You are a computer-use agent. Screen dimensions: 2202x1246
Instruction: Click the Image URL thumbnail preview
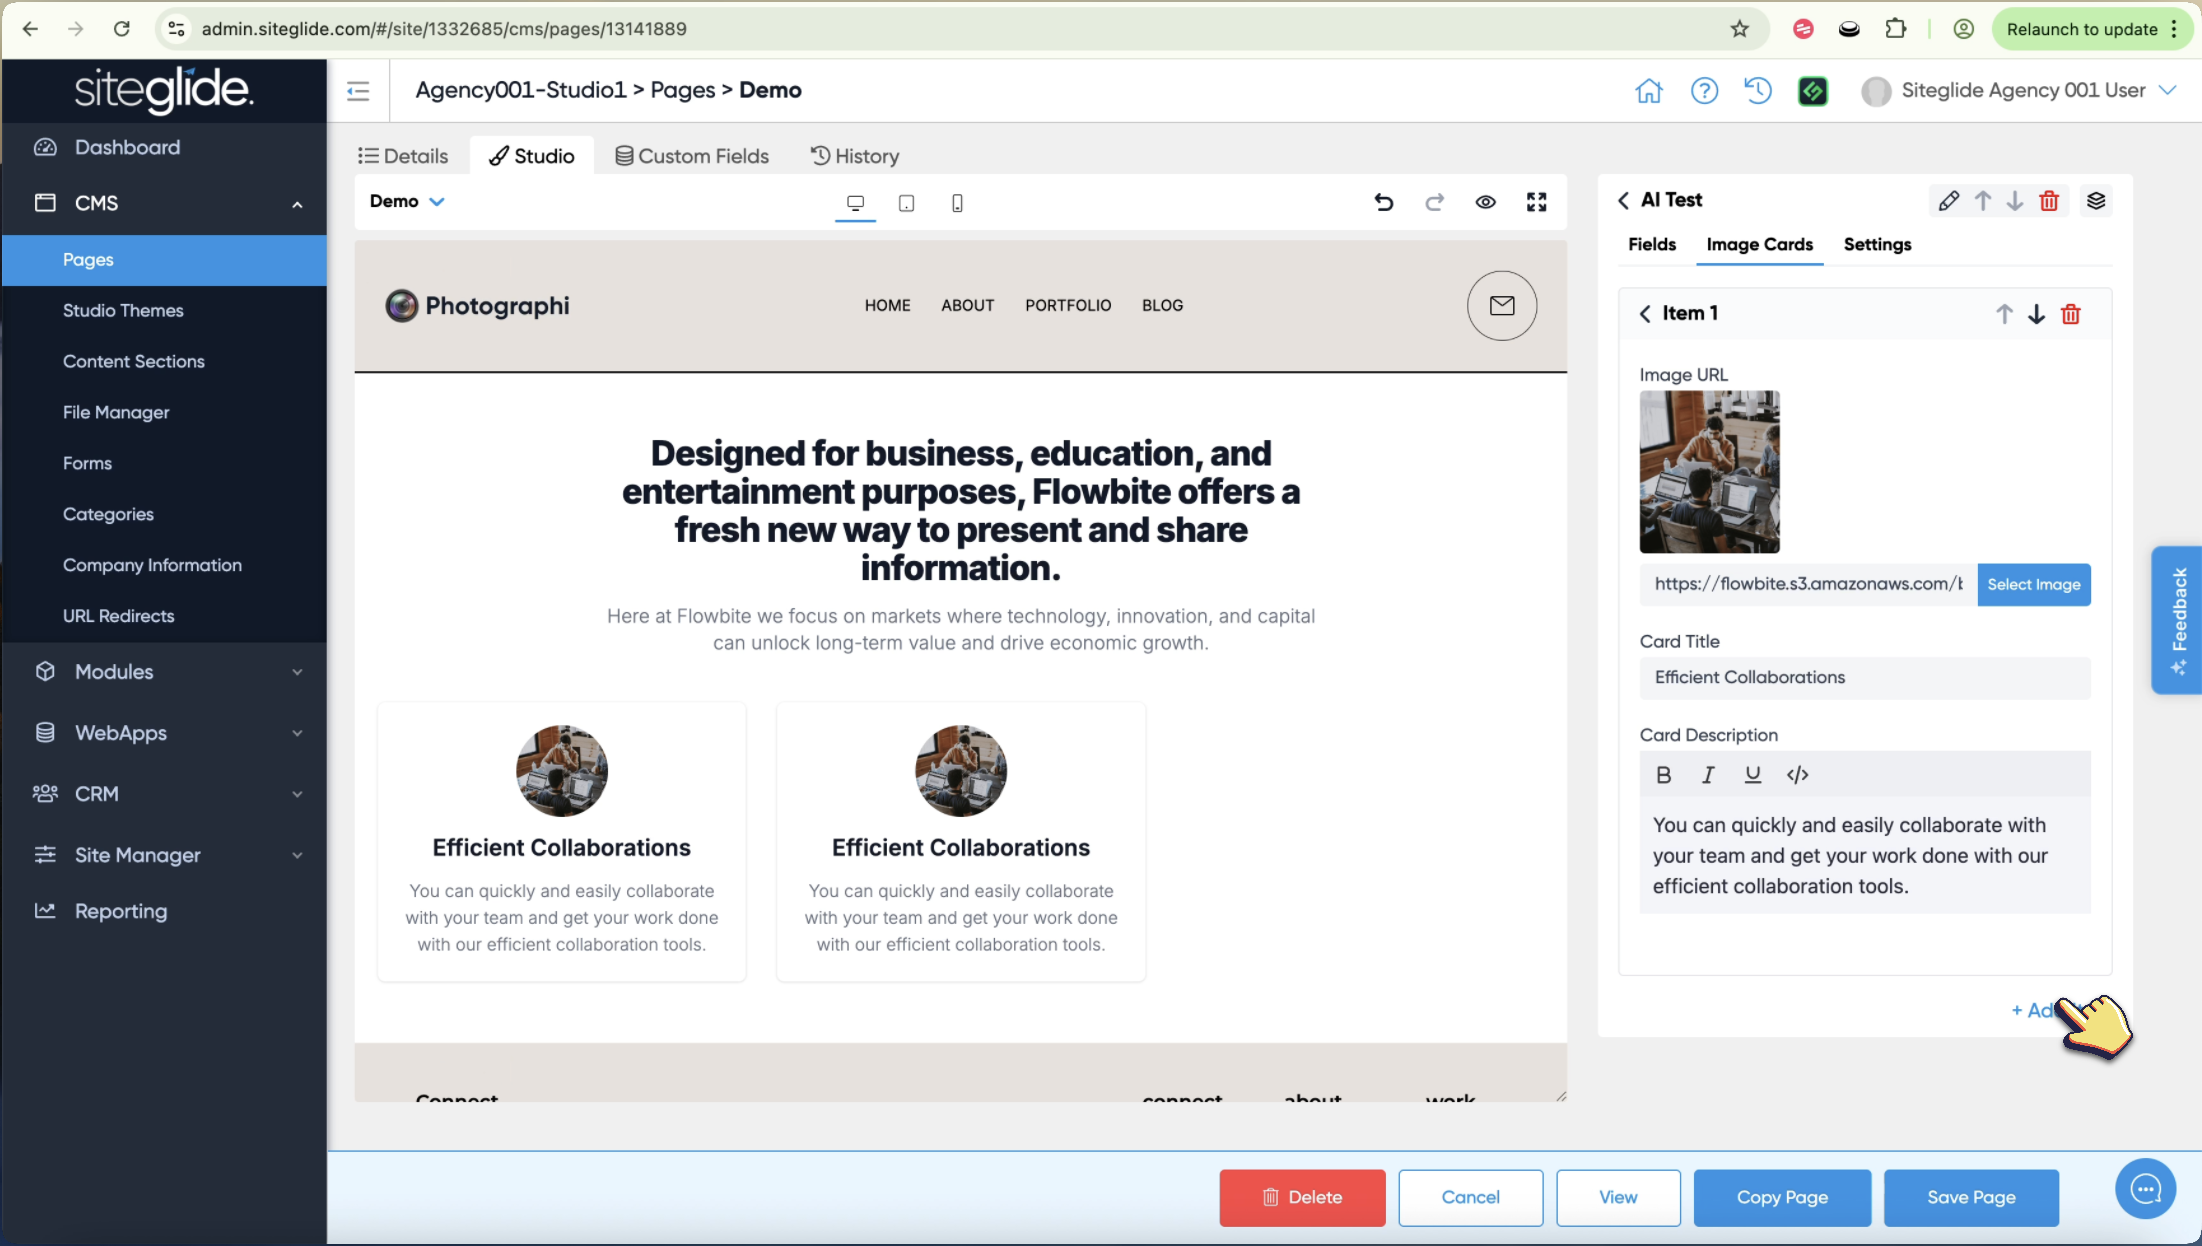pos(1709,471)
